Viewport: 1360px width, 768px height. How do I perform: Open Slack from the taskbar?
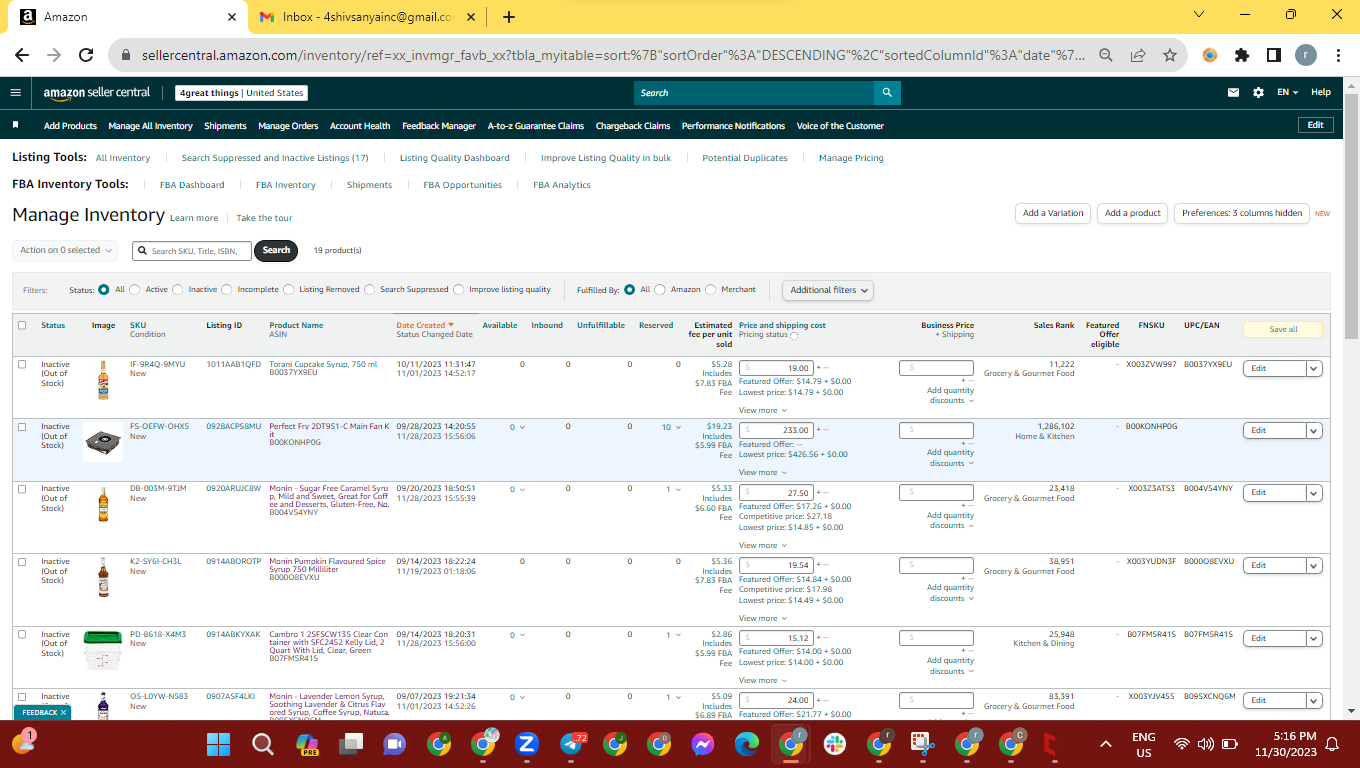click(835, 744)
